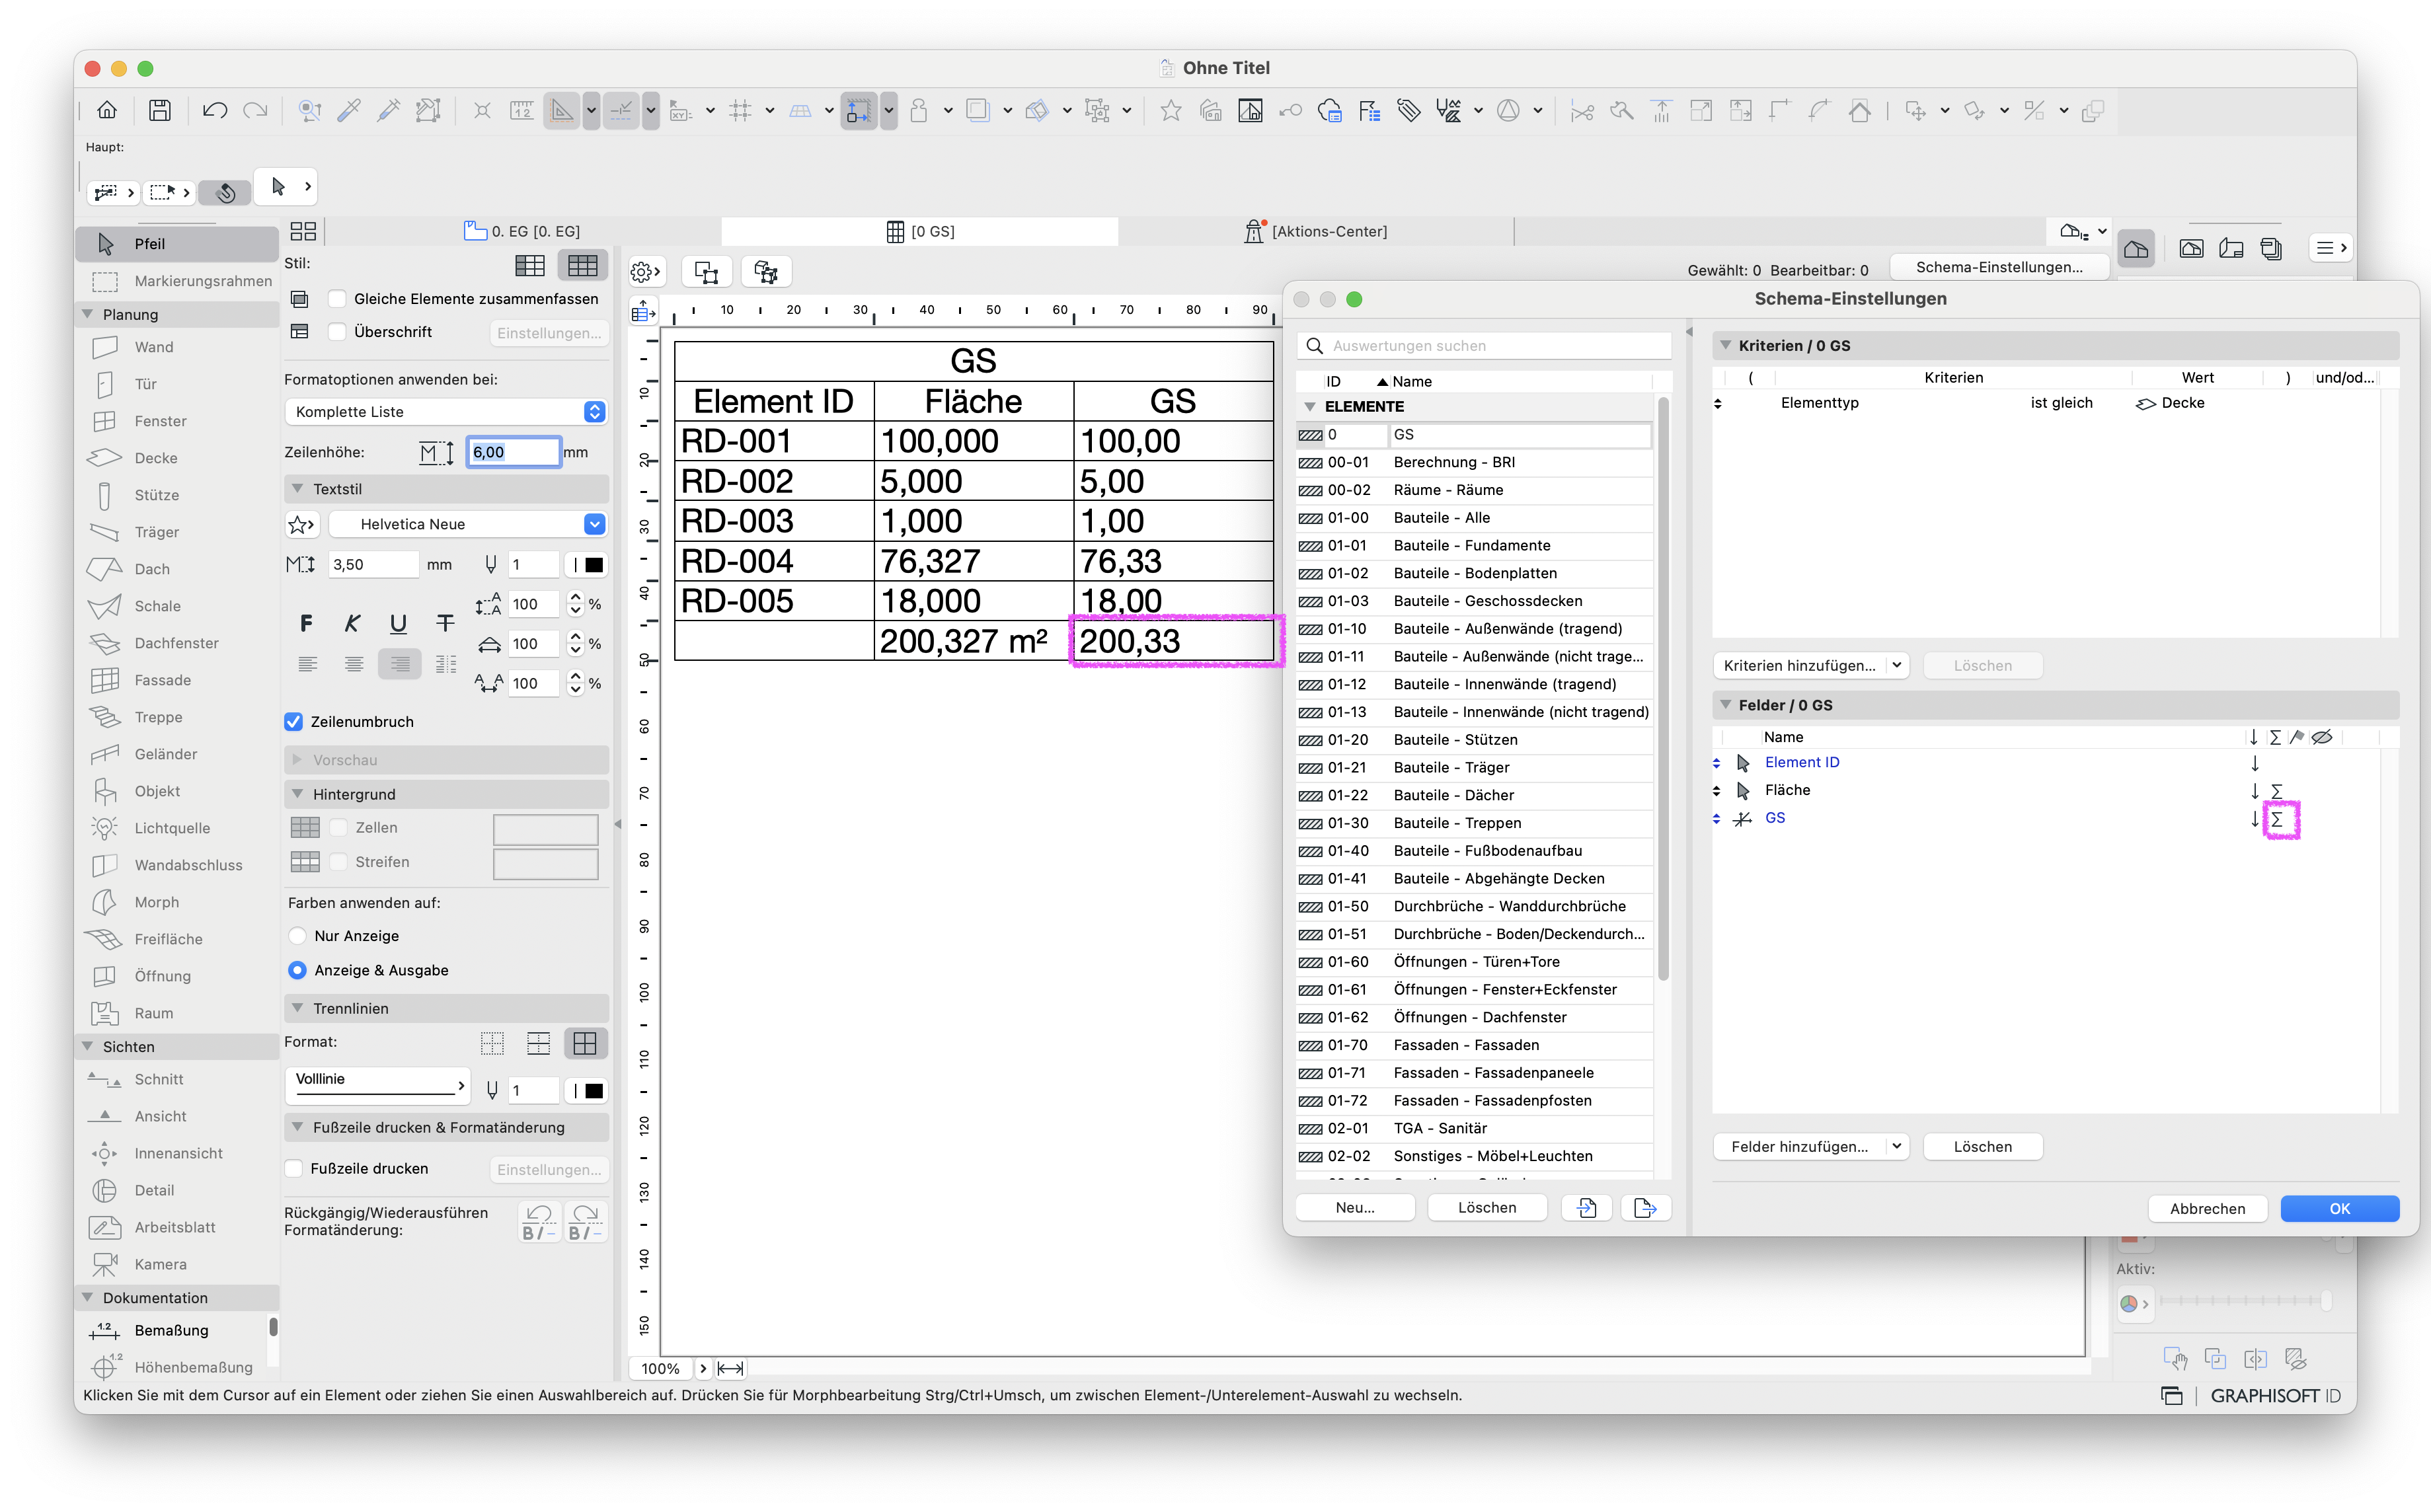Enable Streifen background checkbox
The width and height of the screenshot is (2431, 1512).
339,862
